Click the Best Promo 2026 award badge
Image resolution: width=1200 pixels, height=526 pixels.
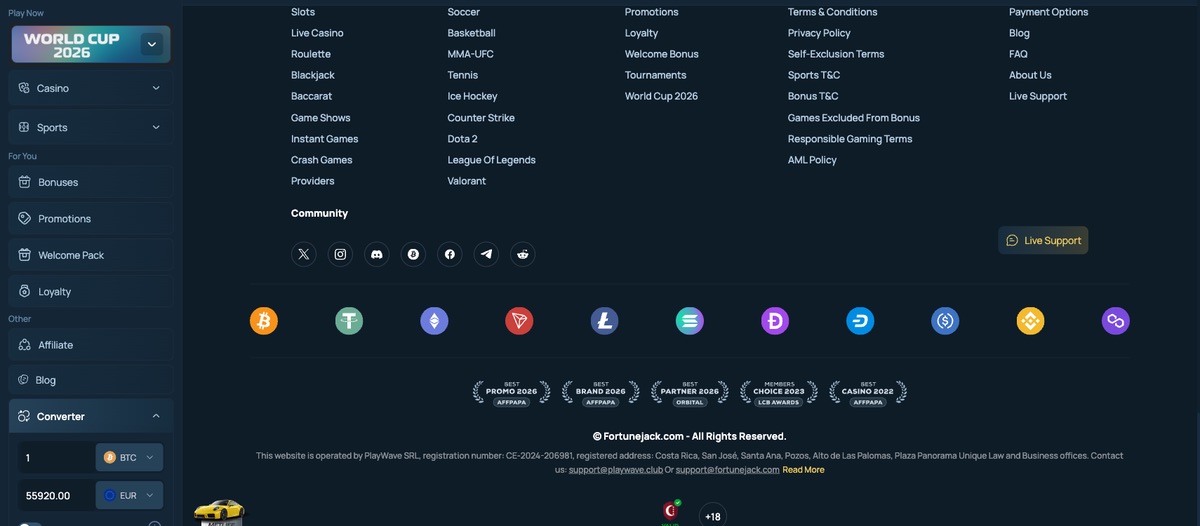(x=511, y=392)
